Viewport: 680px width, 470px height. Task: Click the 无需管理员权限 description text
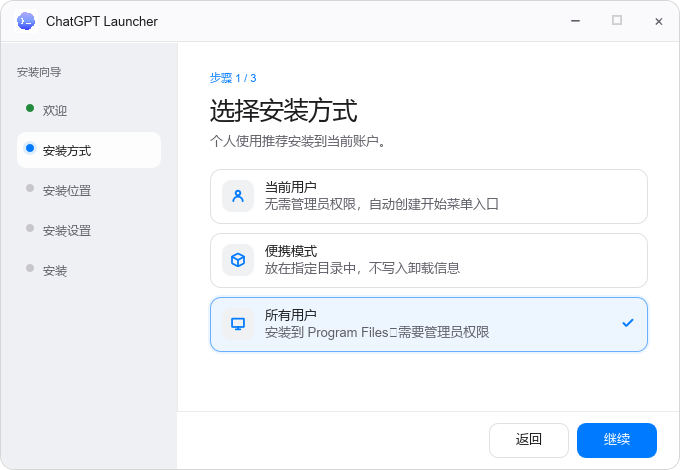point(382,204)
